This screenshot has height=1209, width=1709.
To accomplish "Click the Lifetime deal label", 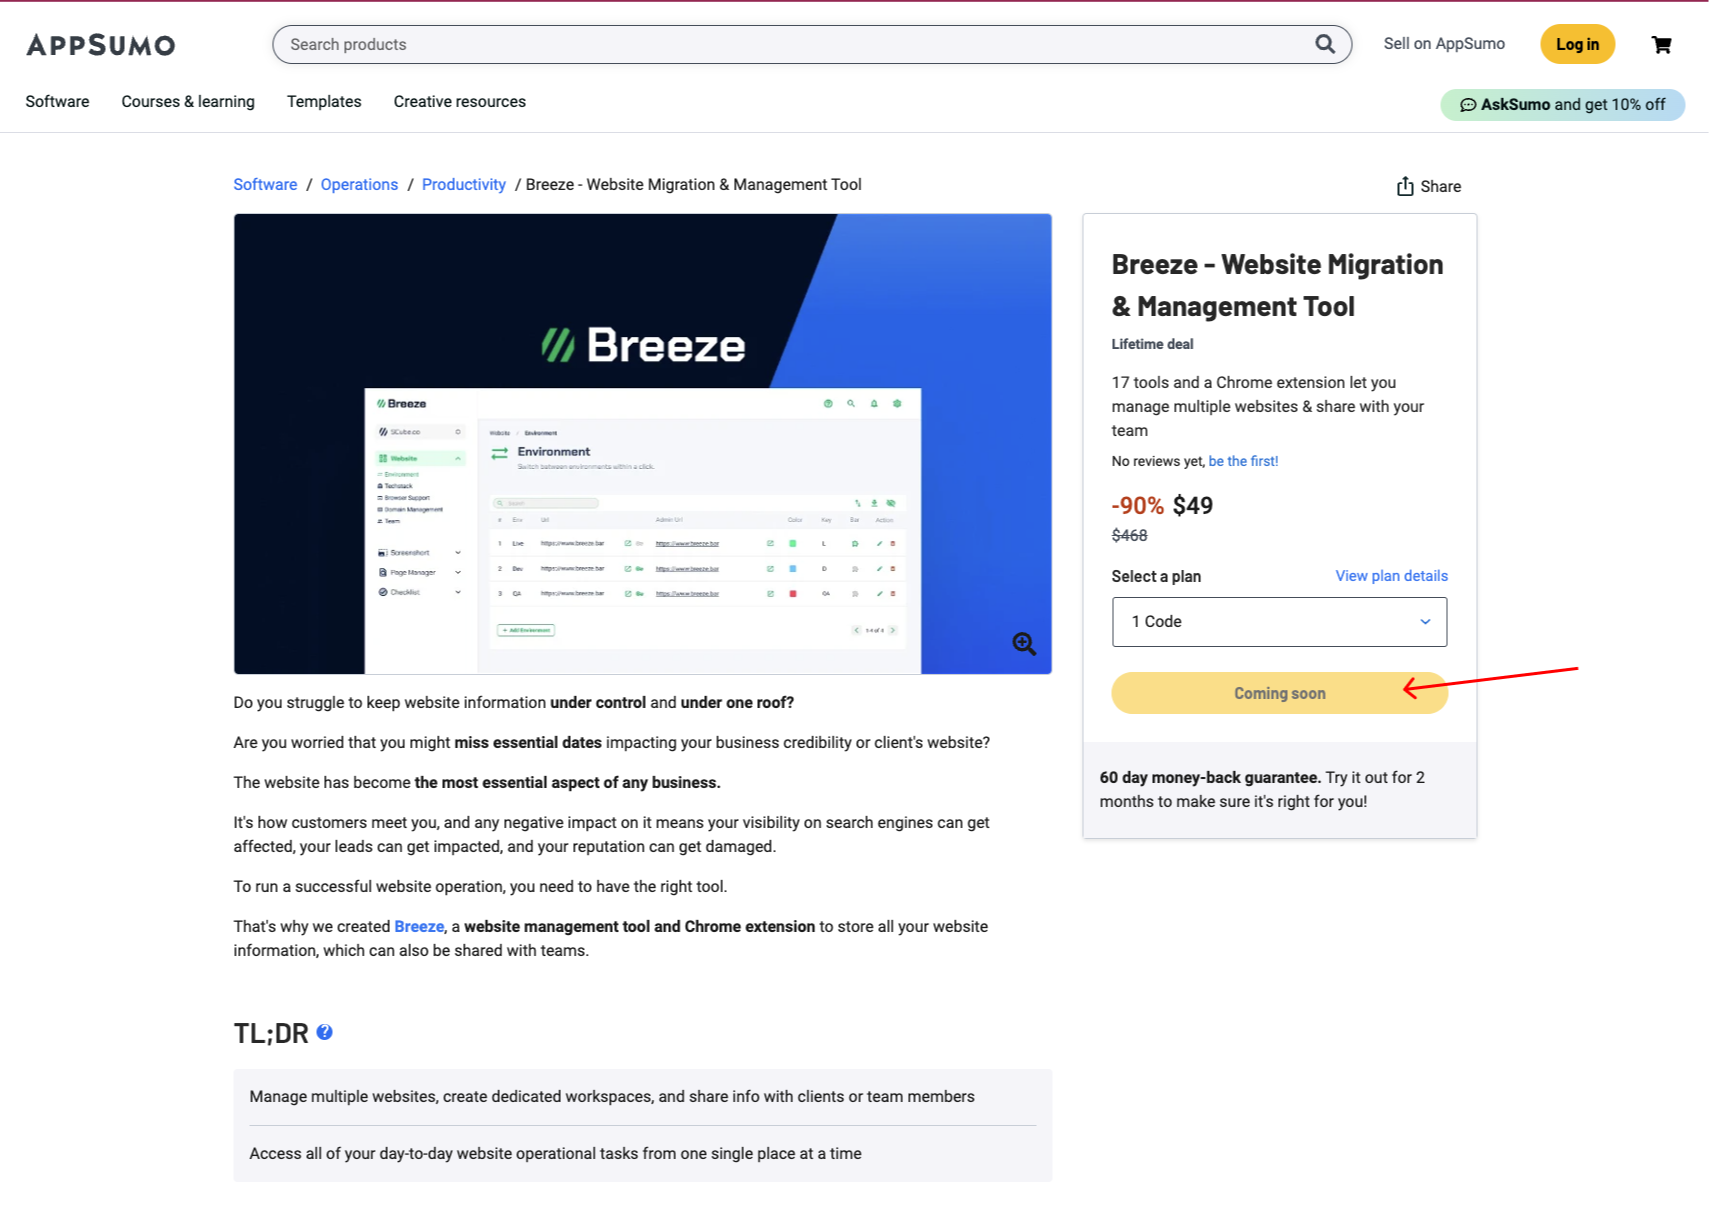I will tap(1152, 344).
